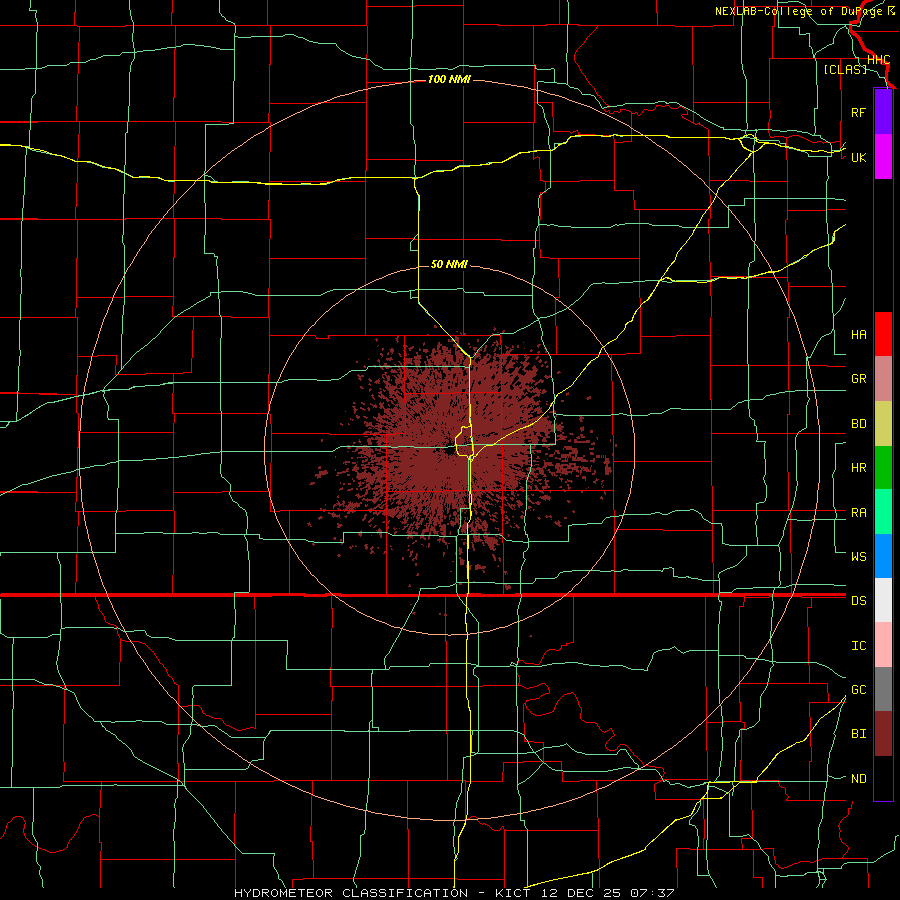The height and width of the screenshot is (900, 900).
Task: Click the BI legend label
Action: tap(858, 734)
